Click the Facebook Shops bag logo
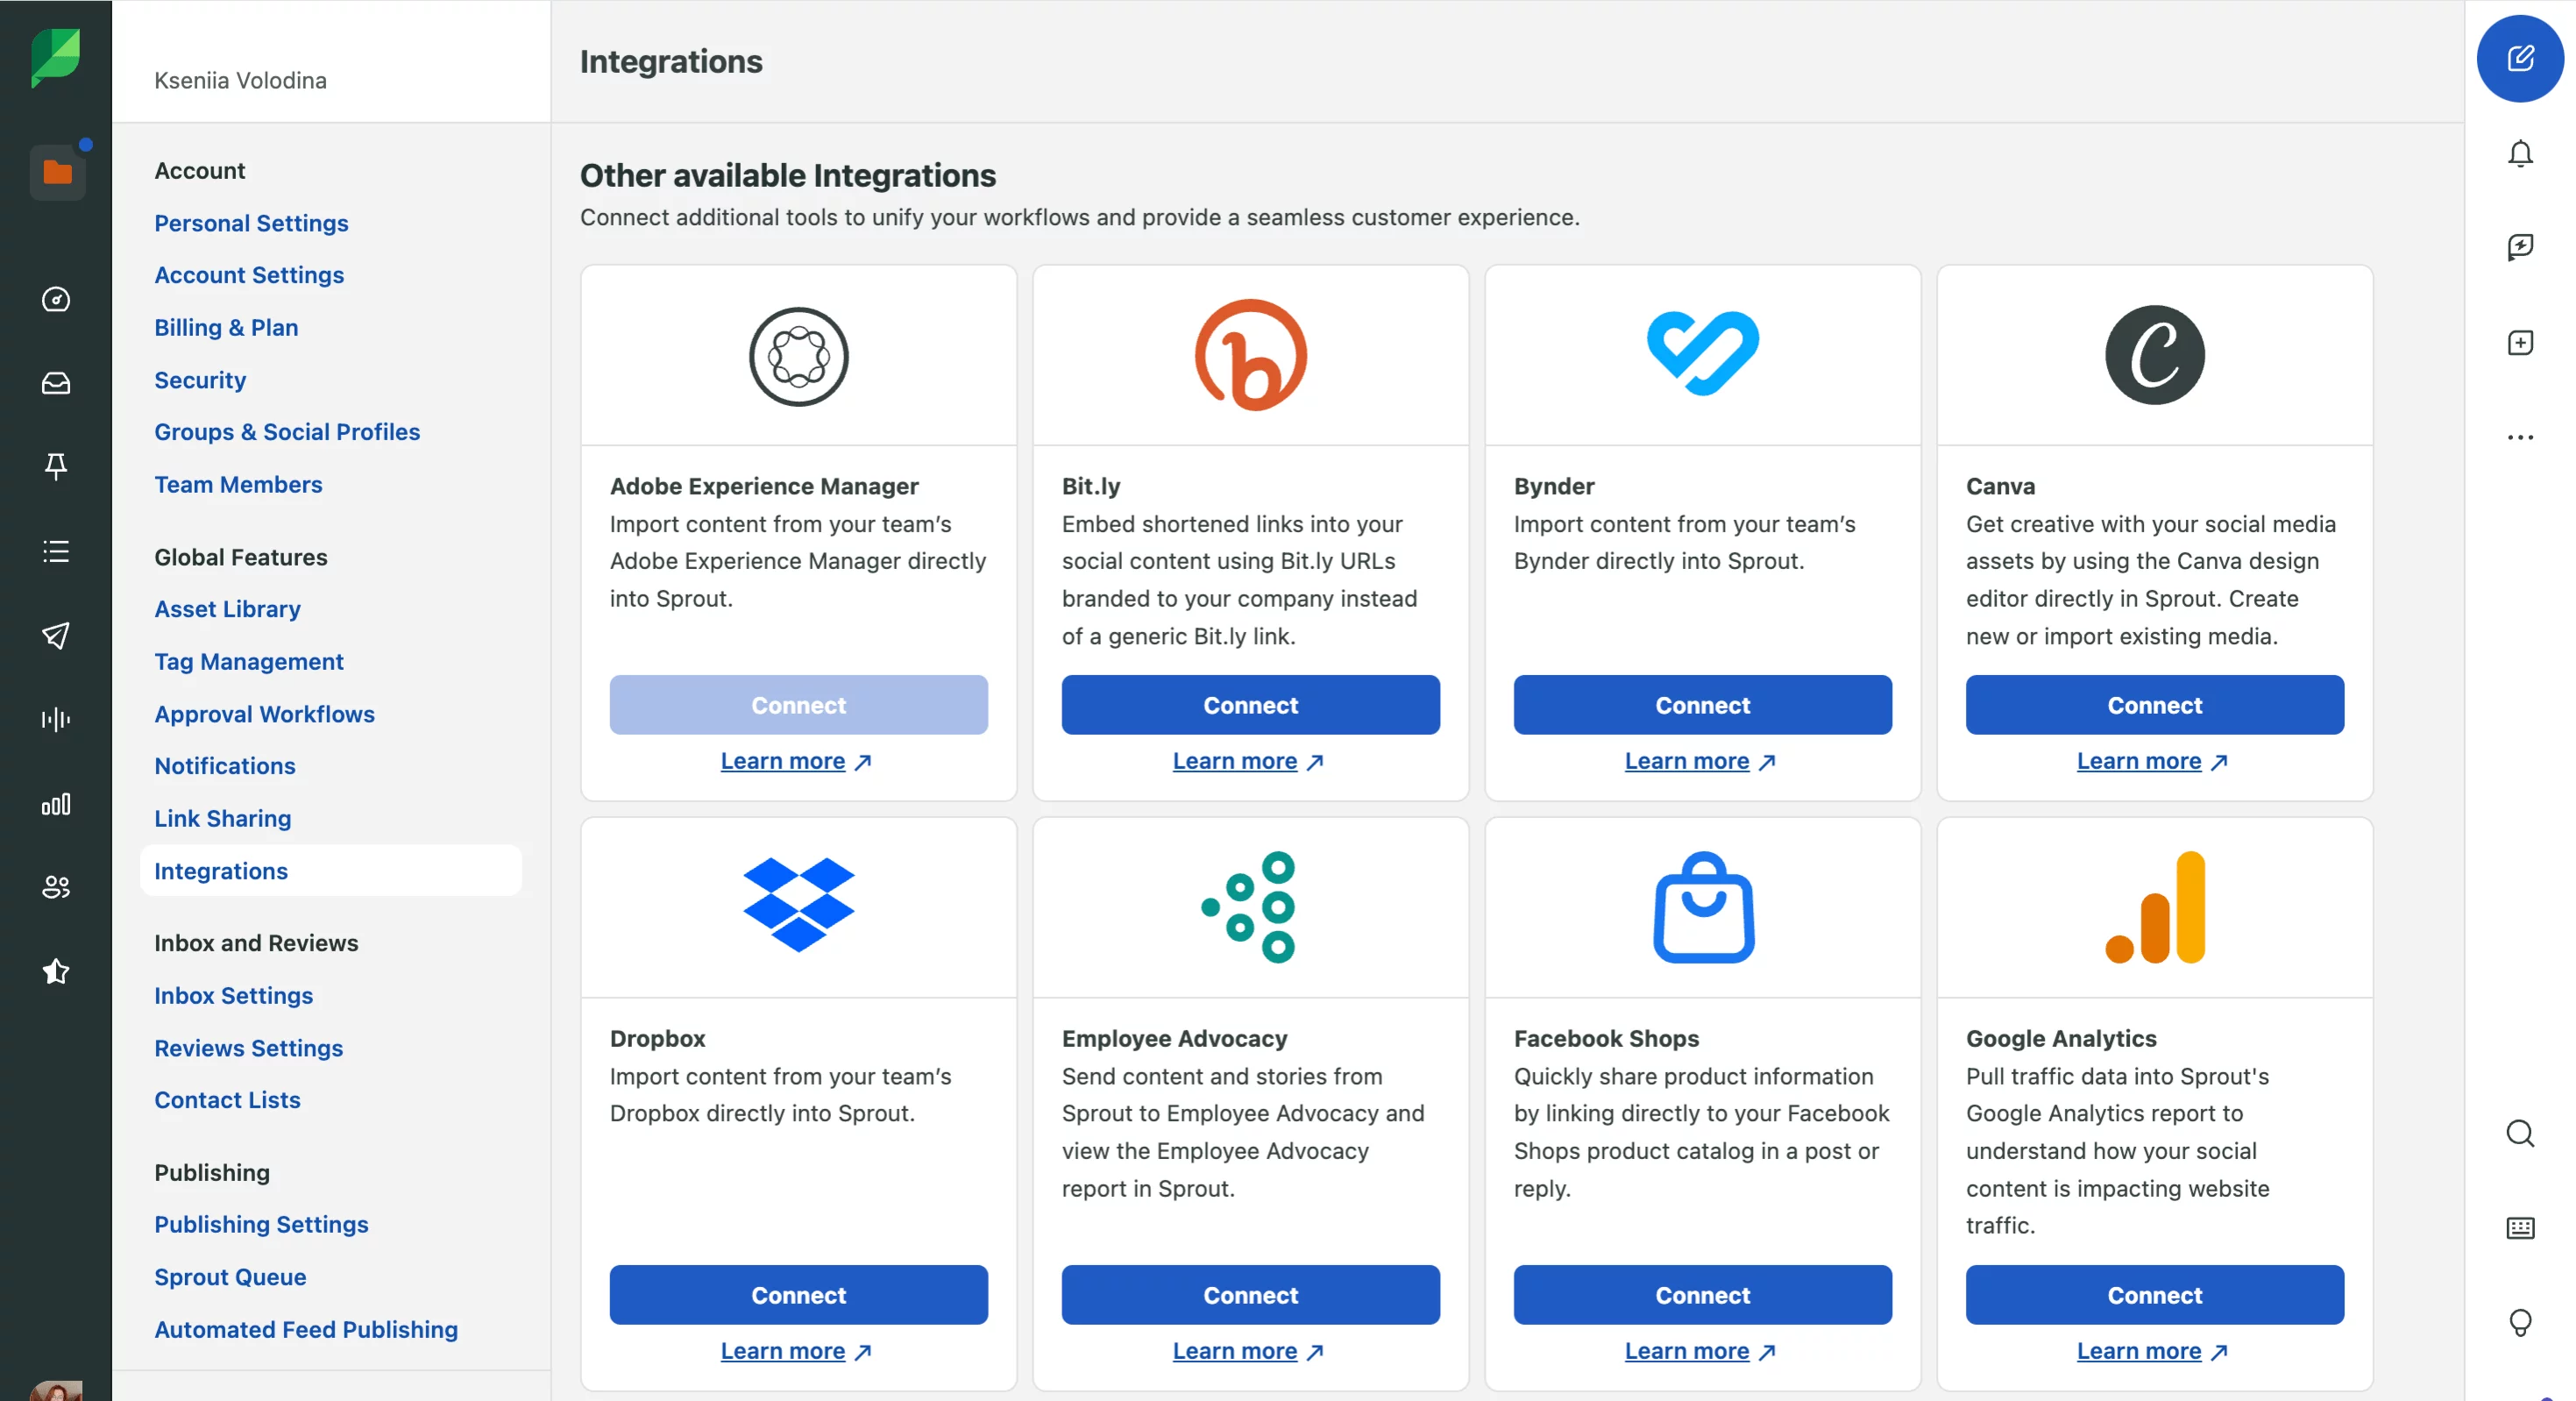 [1703, 907]
